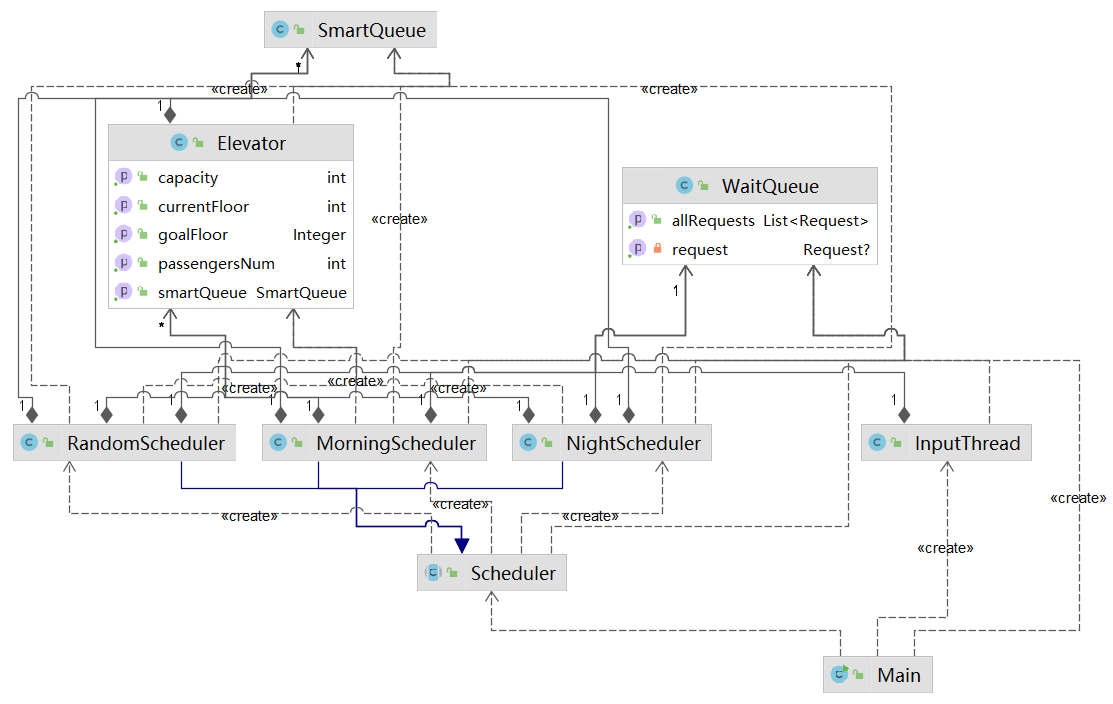Click the SmartQueue class icon
This screenshot has width=1113, height=704.
click(280, 29)
